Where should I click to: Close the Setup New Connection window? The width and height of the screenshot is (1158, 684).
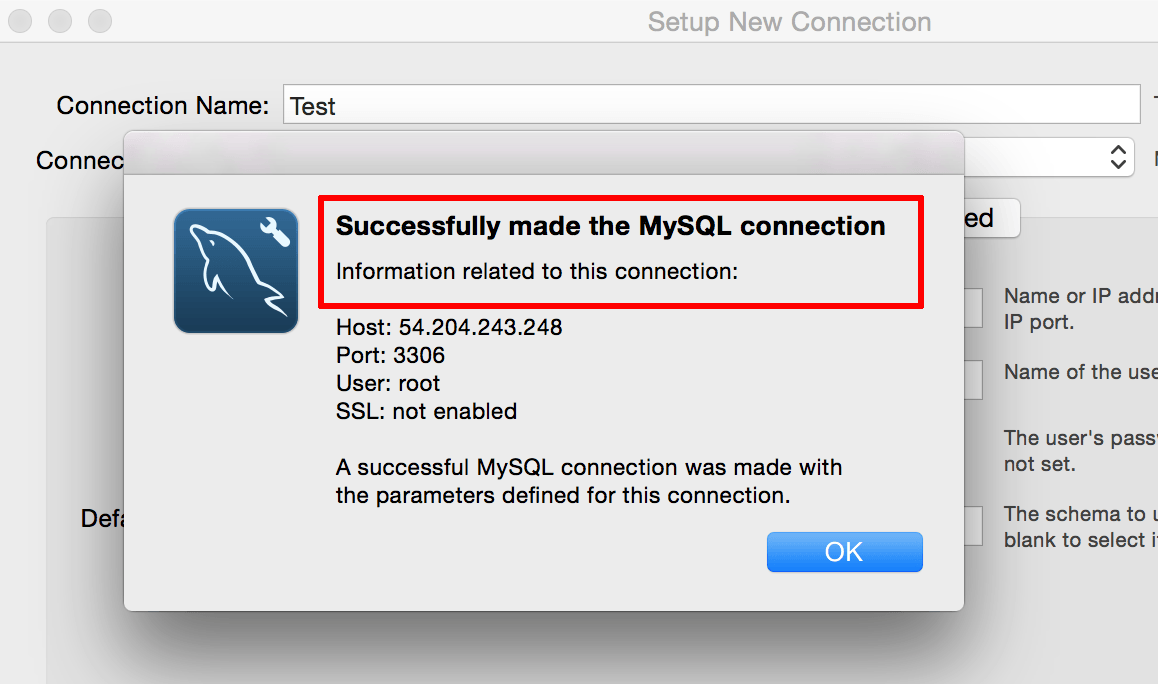(20, 21)
